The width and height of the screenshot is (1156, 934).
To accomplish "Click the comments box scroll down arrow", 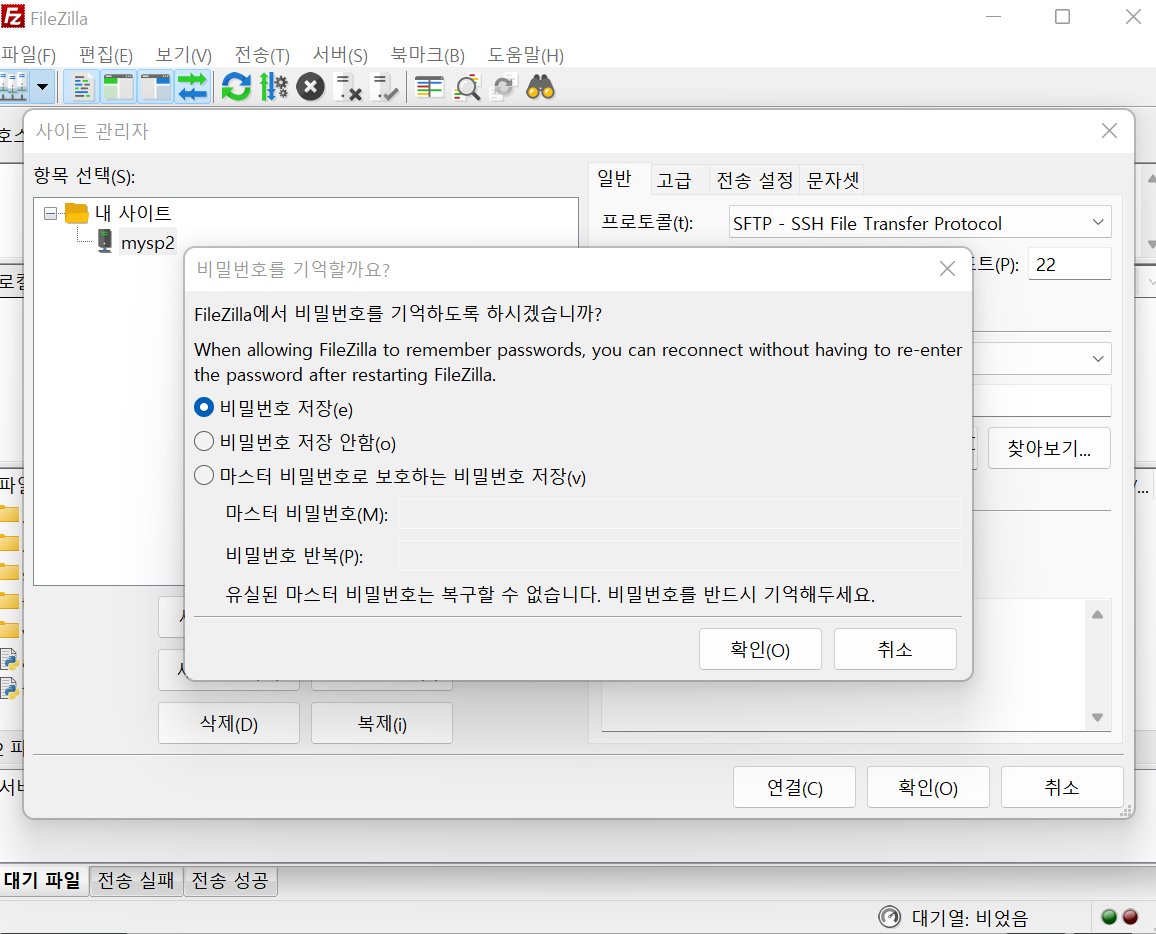I will pyautogui.click(x=1097, y=717).
